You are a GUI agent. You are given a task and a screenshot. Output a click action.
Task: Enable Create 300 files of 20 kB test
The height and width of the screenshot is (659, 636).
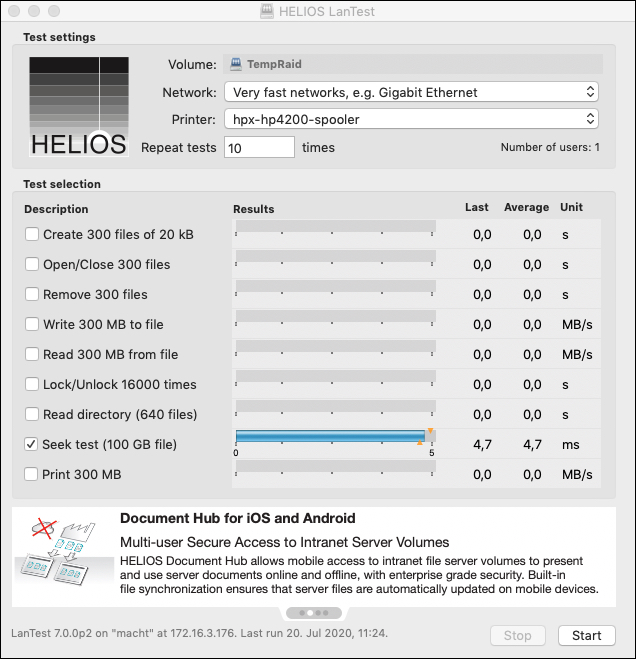[32, 234]
